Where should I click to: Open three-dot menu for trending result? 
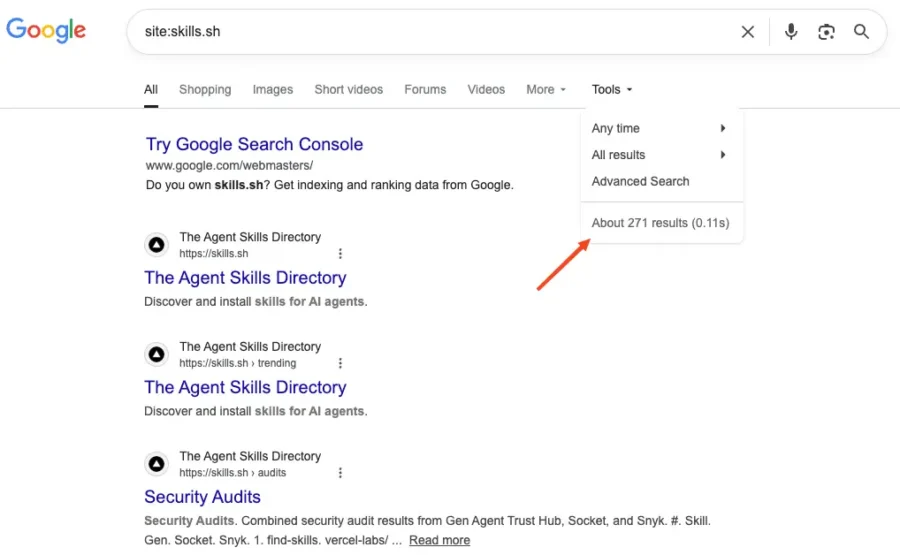[340, 363]
